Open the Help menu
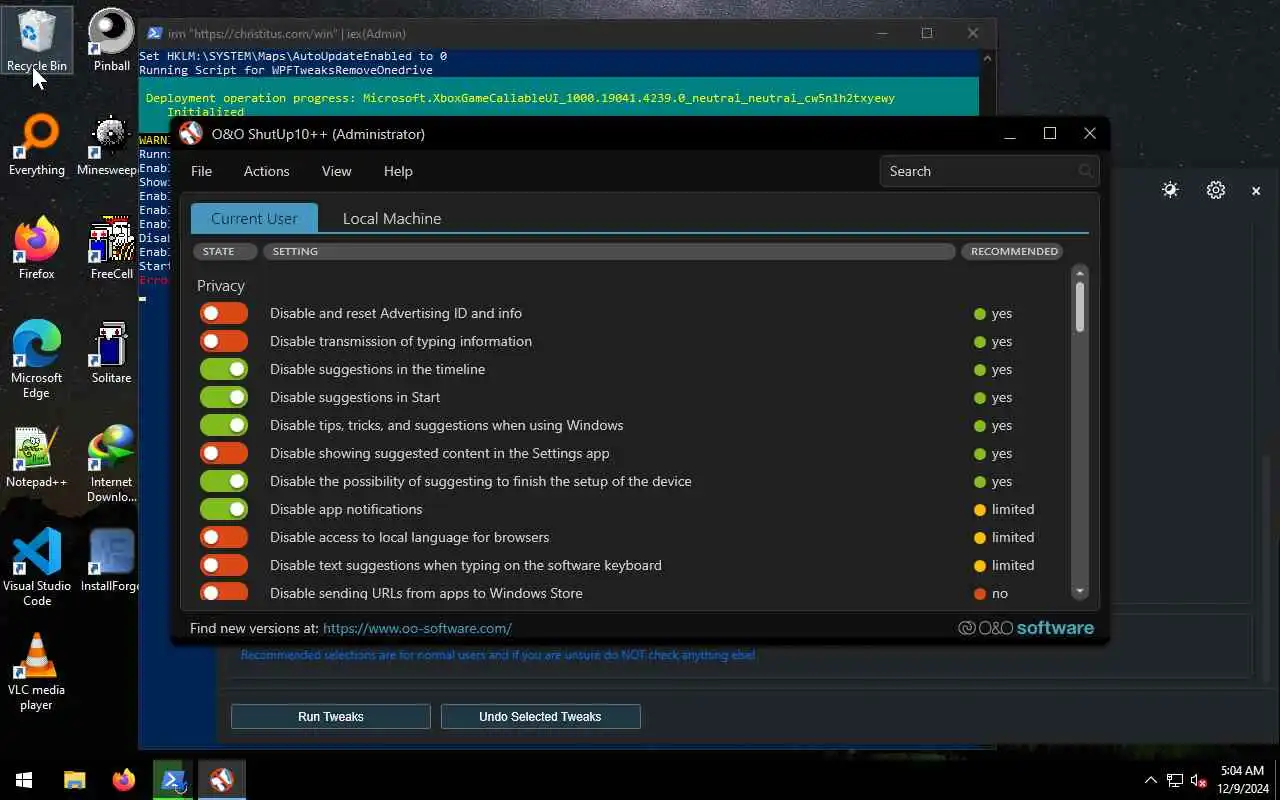This screenshot has width=1280, height=800. [x=398, y=171]
